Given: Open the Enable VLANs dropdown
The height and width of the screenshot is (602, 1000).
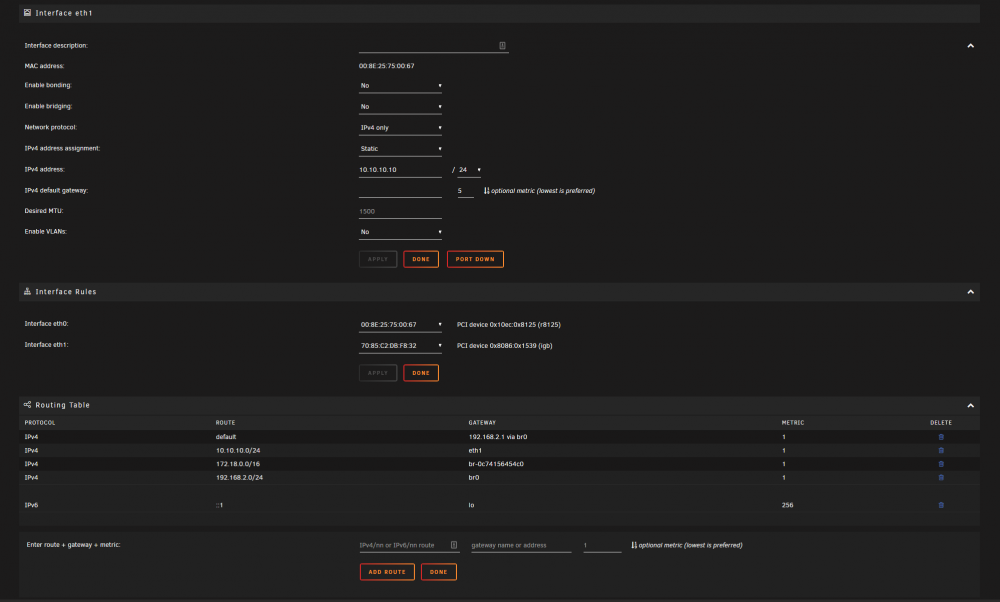Looking at the screenshot, I should 401,232.
